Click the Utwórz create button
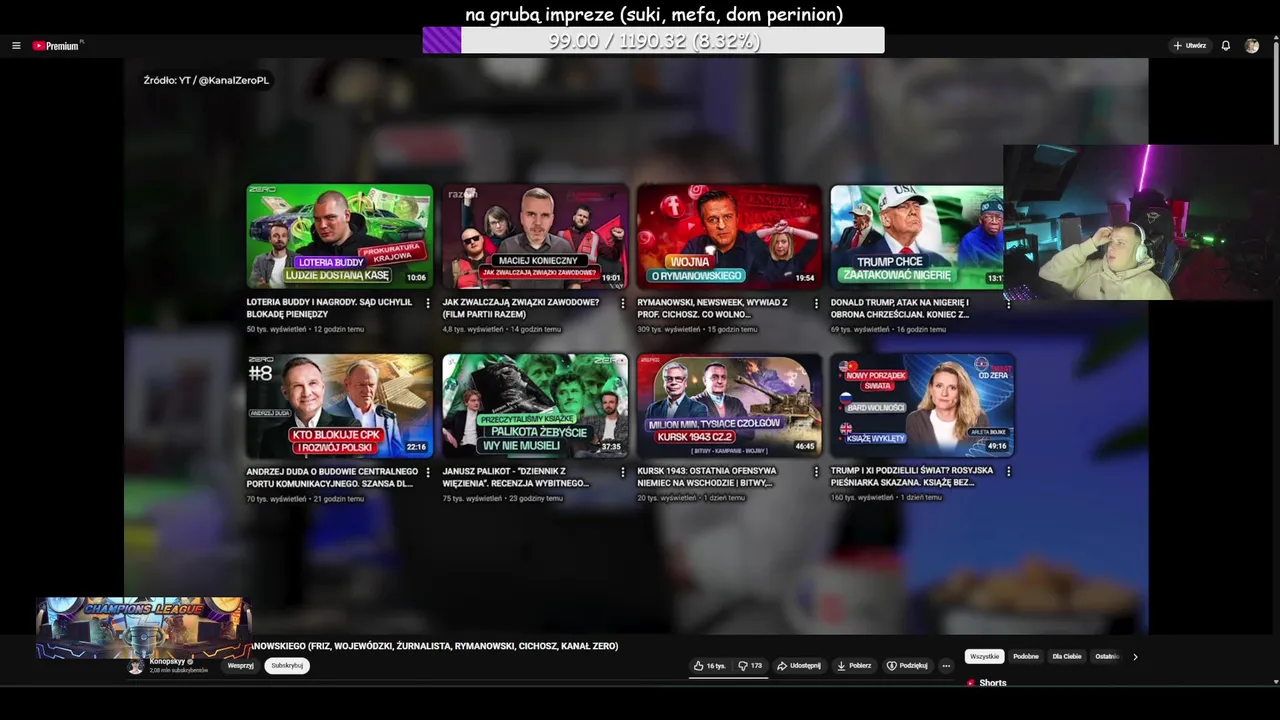1280x720 pixels. (1190, 46)
